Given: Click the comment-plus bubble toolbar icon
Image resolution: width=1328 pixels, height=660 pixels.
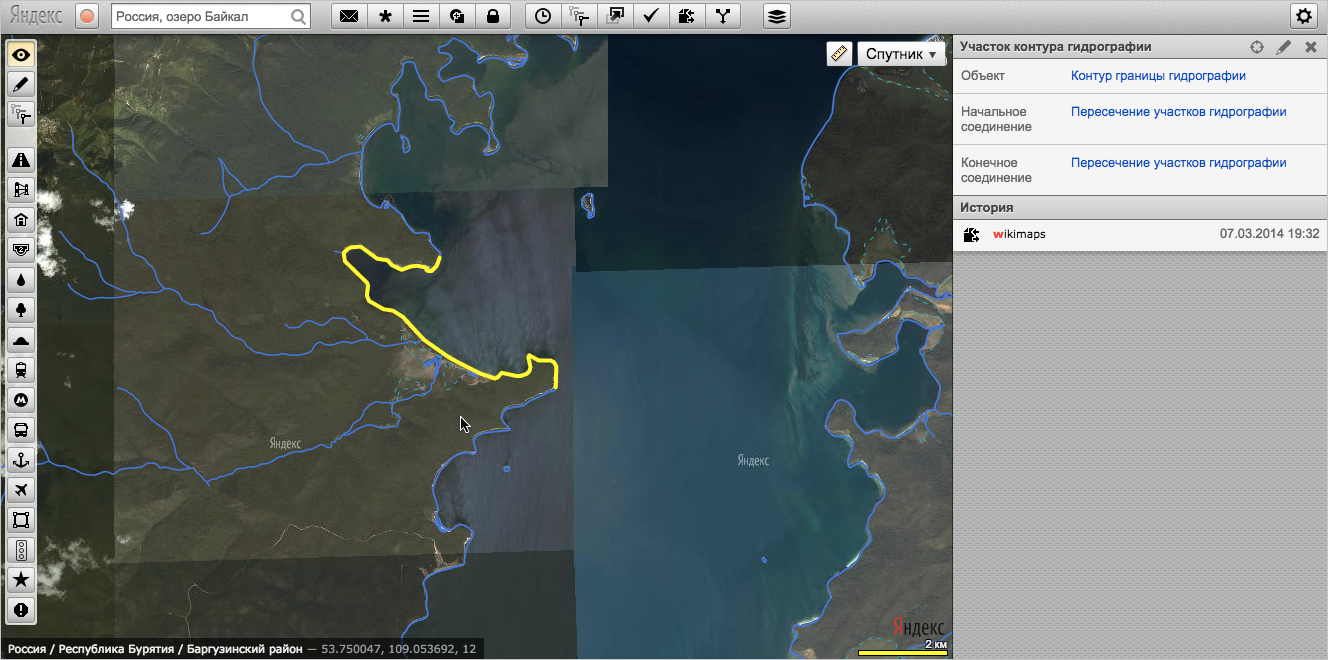Looking at the screenshot, I should (456, 16).
